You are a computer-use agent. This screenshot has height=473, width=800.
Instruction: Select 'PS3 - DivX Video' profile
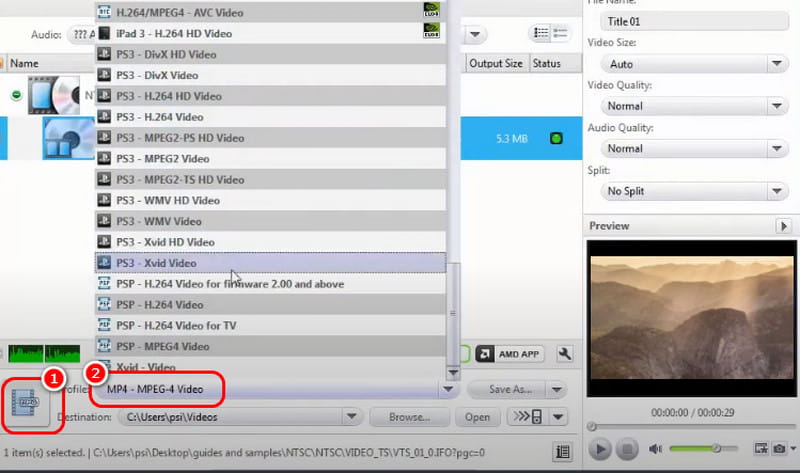[x=270, y=75]
